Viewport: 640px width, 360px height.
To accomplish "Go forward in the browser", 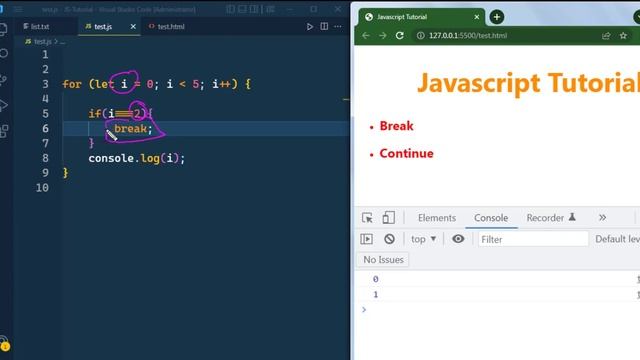I will pyautogui.click(x=382, y=36).
